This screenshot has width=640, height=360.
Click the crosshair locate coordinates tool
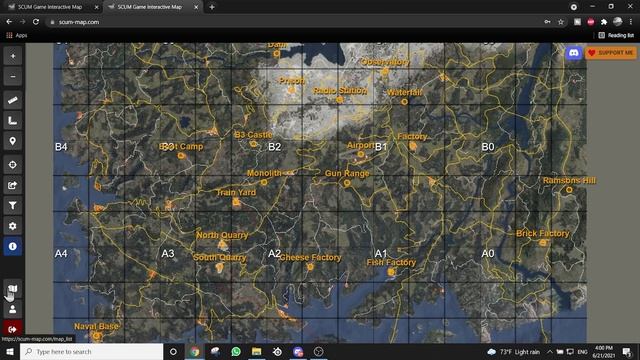[x=13, y=164]
